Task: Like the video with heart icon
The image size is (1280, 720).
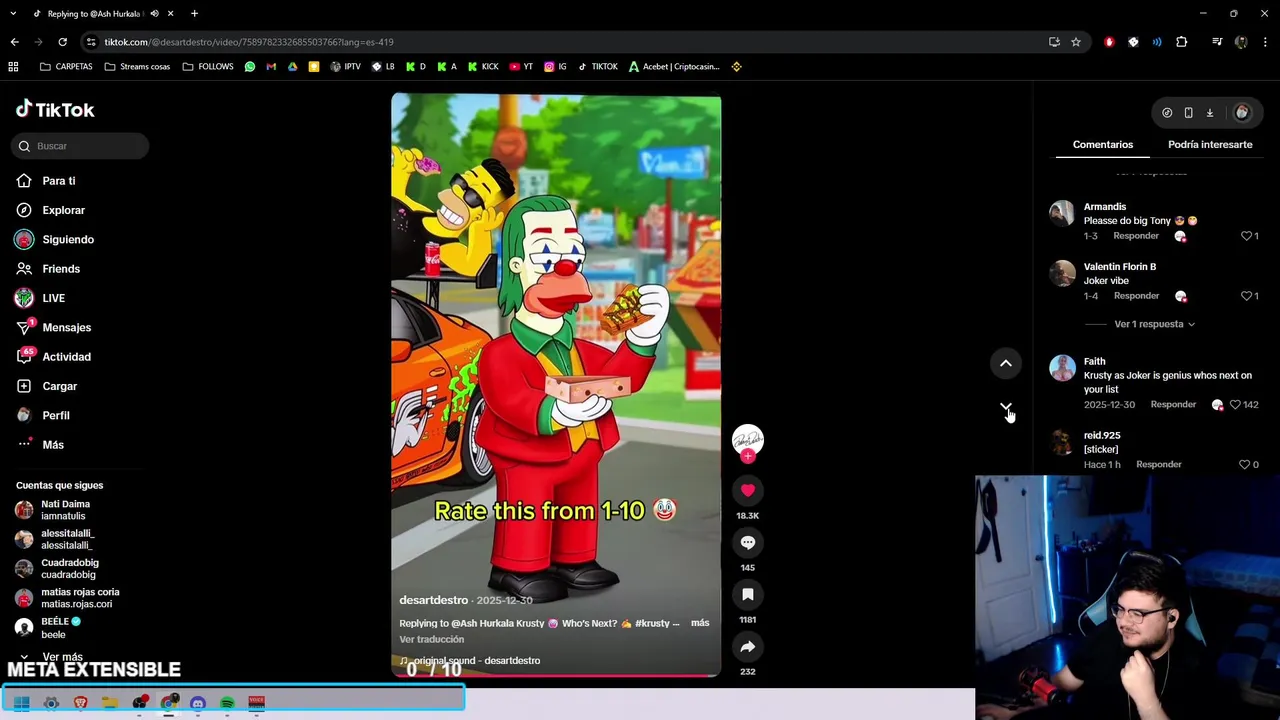Action: 748,490
